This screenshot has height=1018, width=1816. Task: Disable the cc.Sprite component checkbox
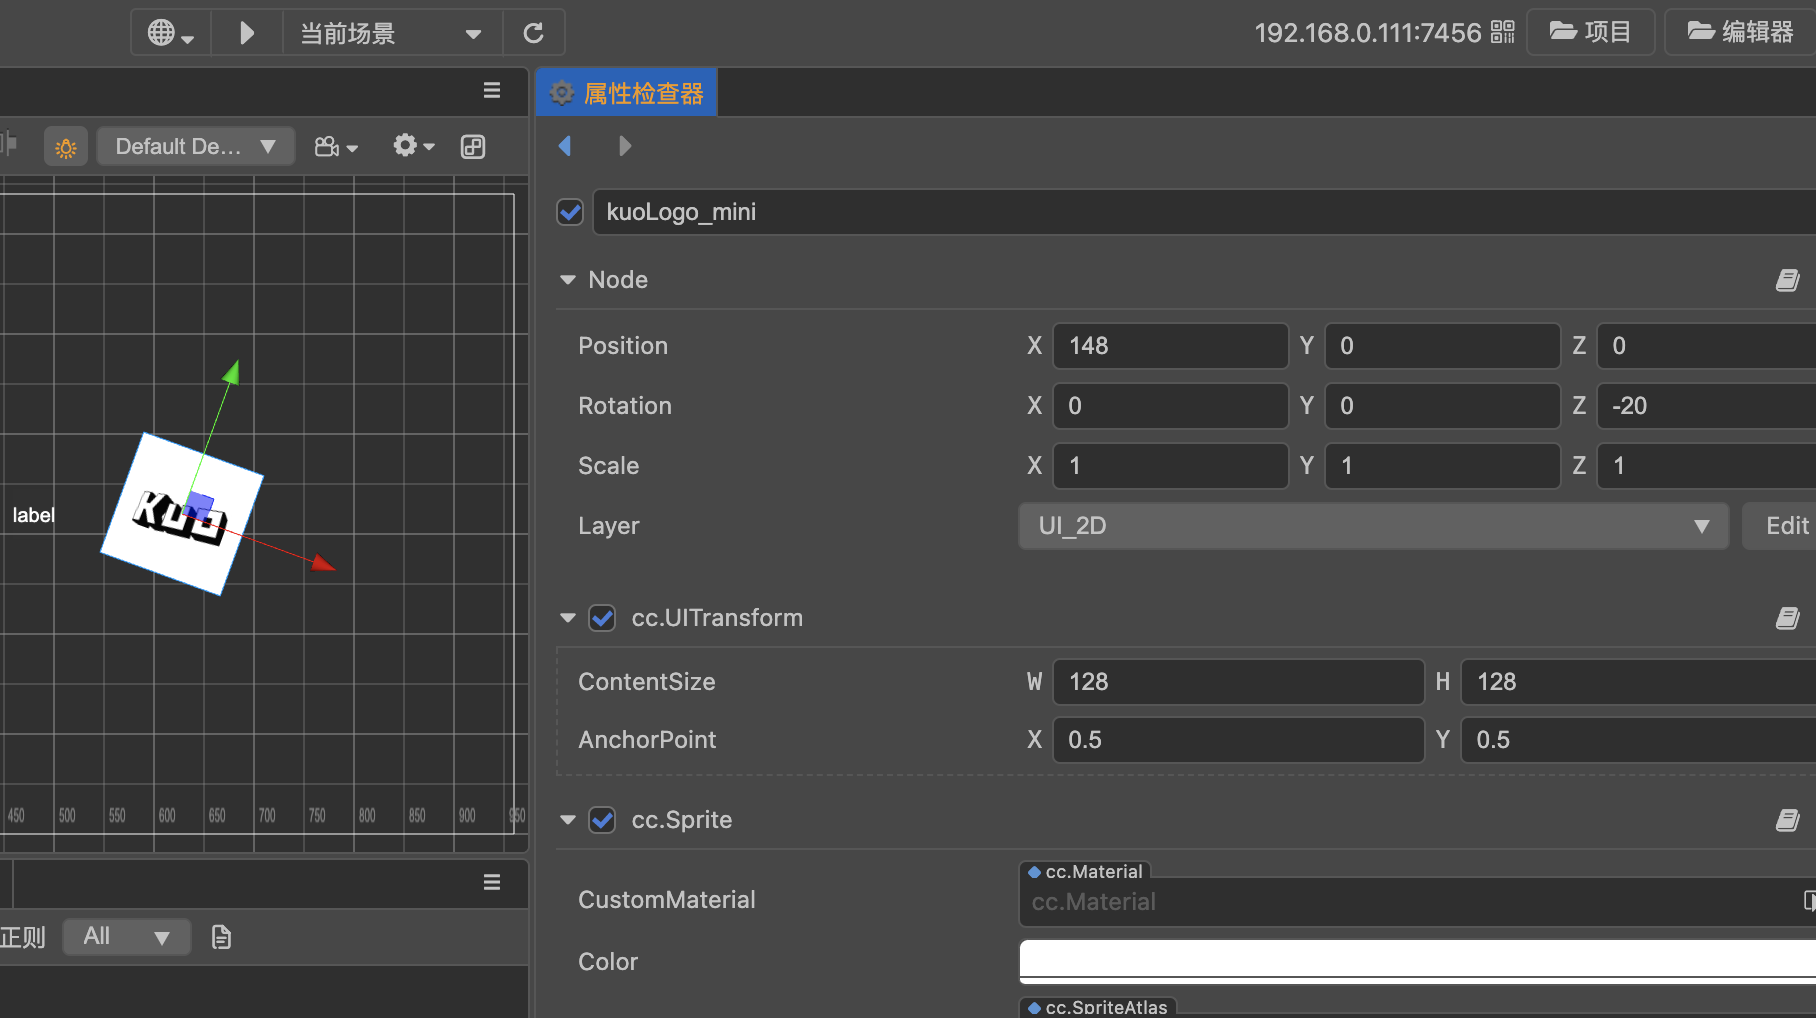click(x=602, y=820)
